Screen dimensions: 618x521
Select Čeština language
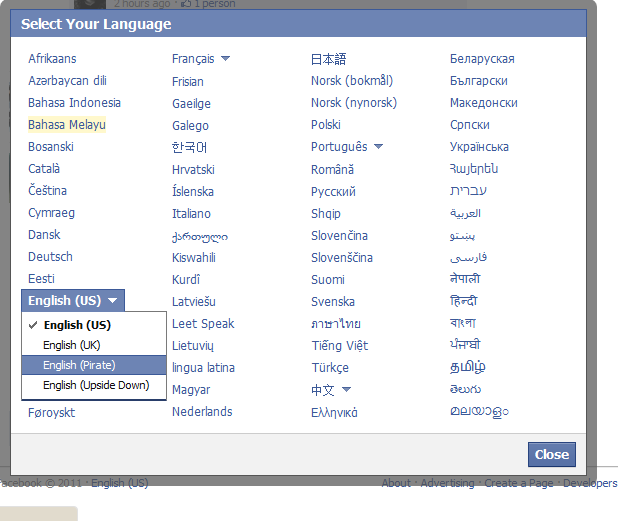(x=47, y=191)
